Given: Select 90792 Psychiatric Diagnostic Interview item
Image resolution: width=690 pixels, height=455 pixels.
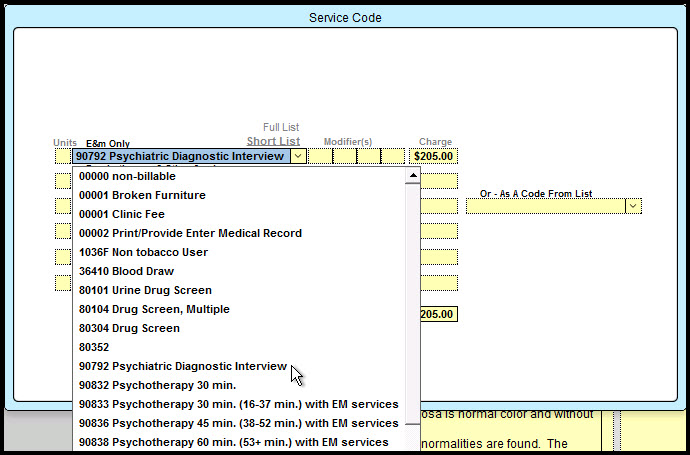Looking at the screenshot, I should pyautogui.click(x=182, y=366).
